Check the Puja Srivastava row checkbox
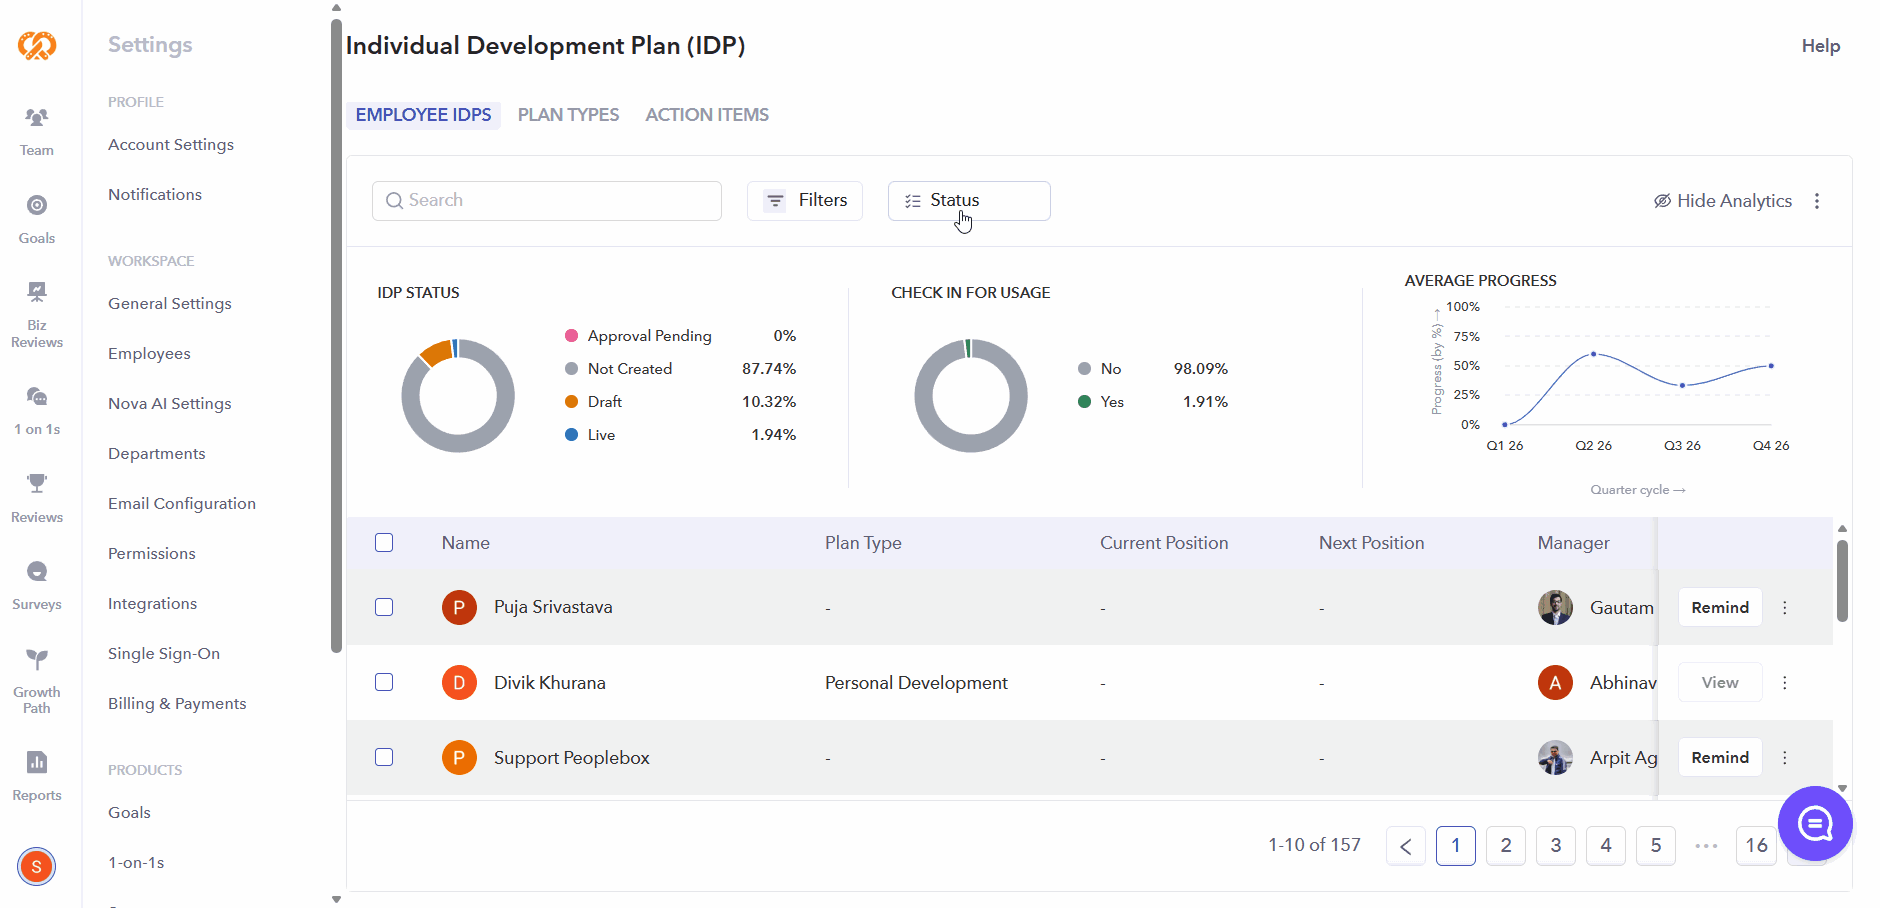This screenshot has height=908, width=1880. point(384,607)
